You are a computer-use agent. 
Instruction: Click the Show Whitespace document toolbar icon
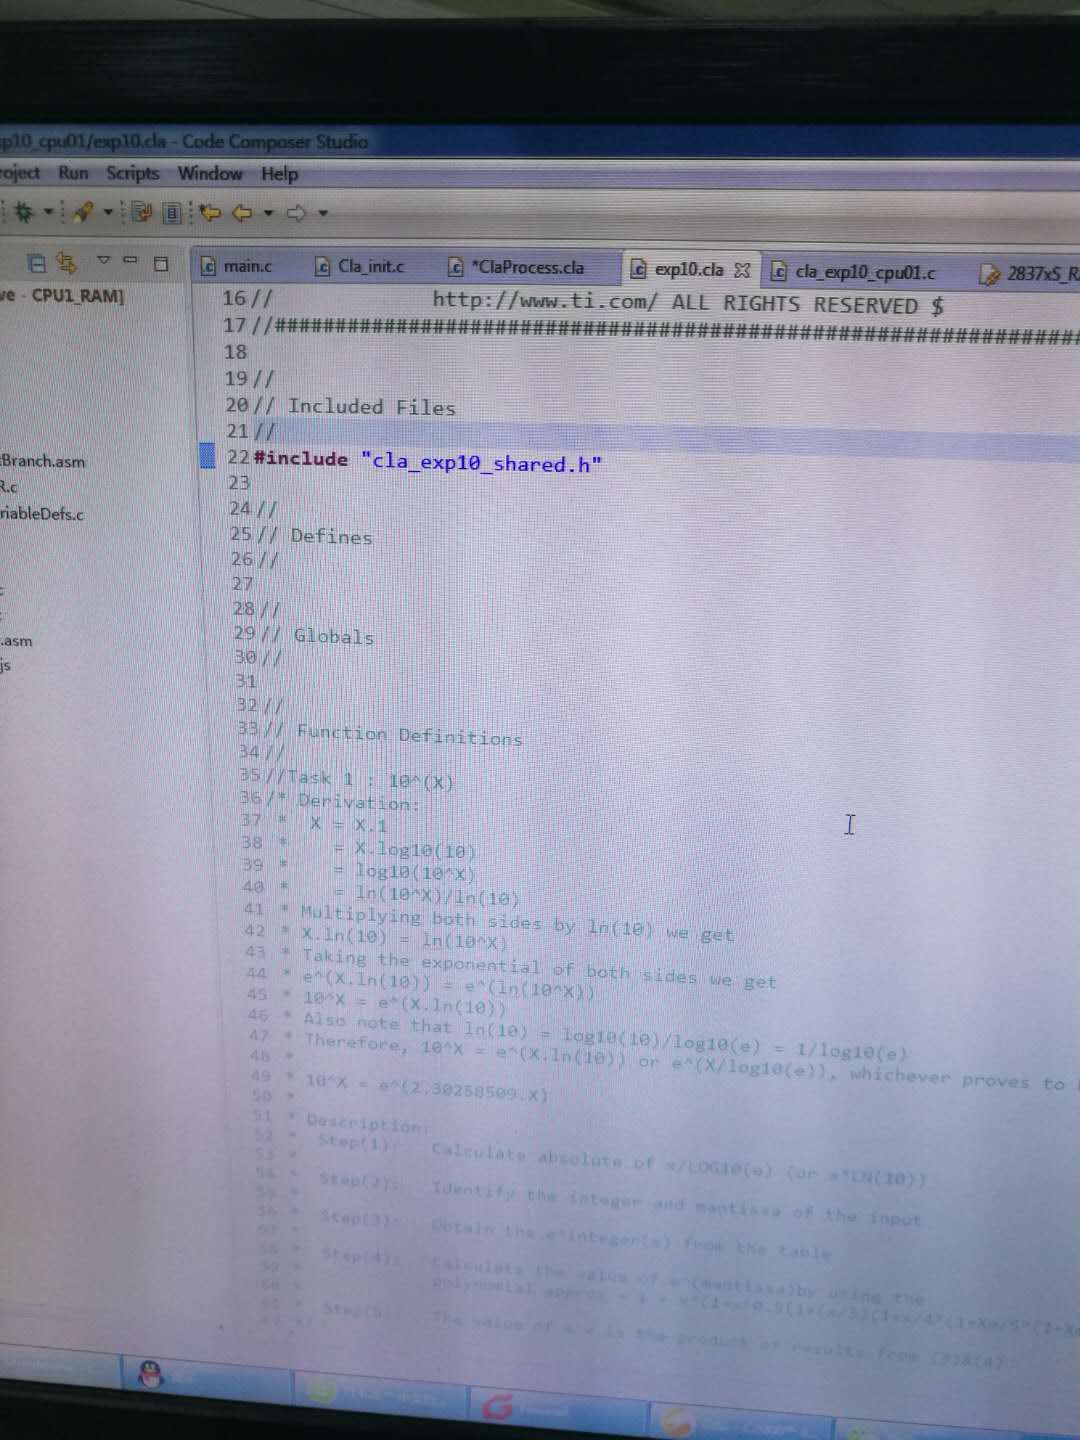point(172,212)
